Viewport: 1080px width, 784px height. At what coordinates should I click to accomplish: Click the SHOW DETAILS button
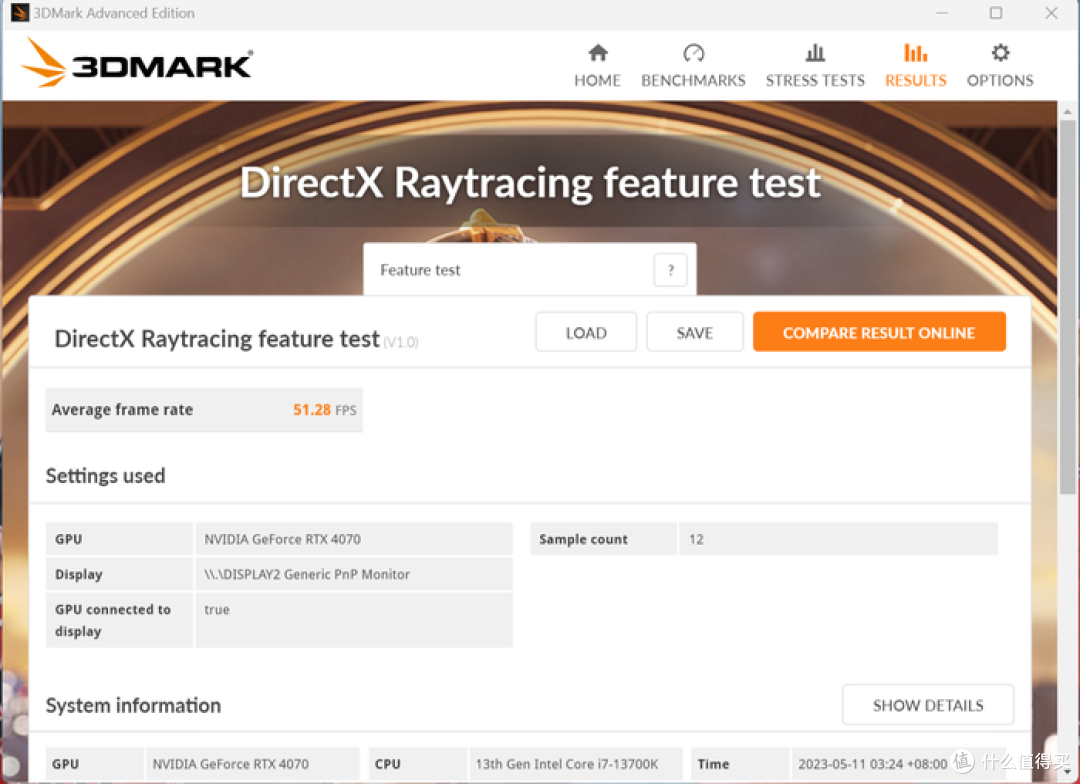[928, 705]
